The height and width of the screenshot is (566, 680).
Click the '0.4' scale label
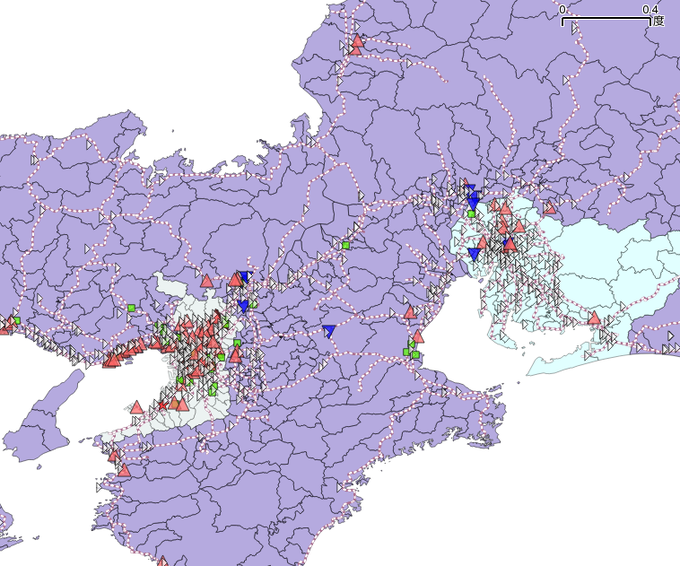(x=651, y=10)
